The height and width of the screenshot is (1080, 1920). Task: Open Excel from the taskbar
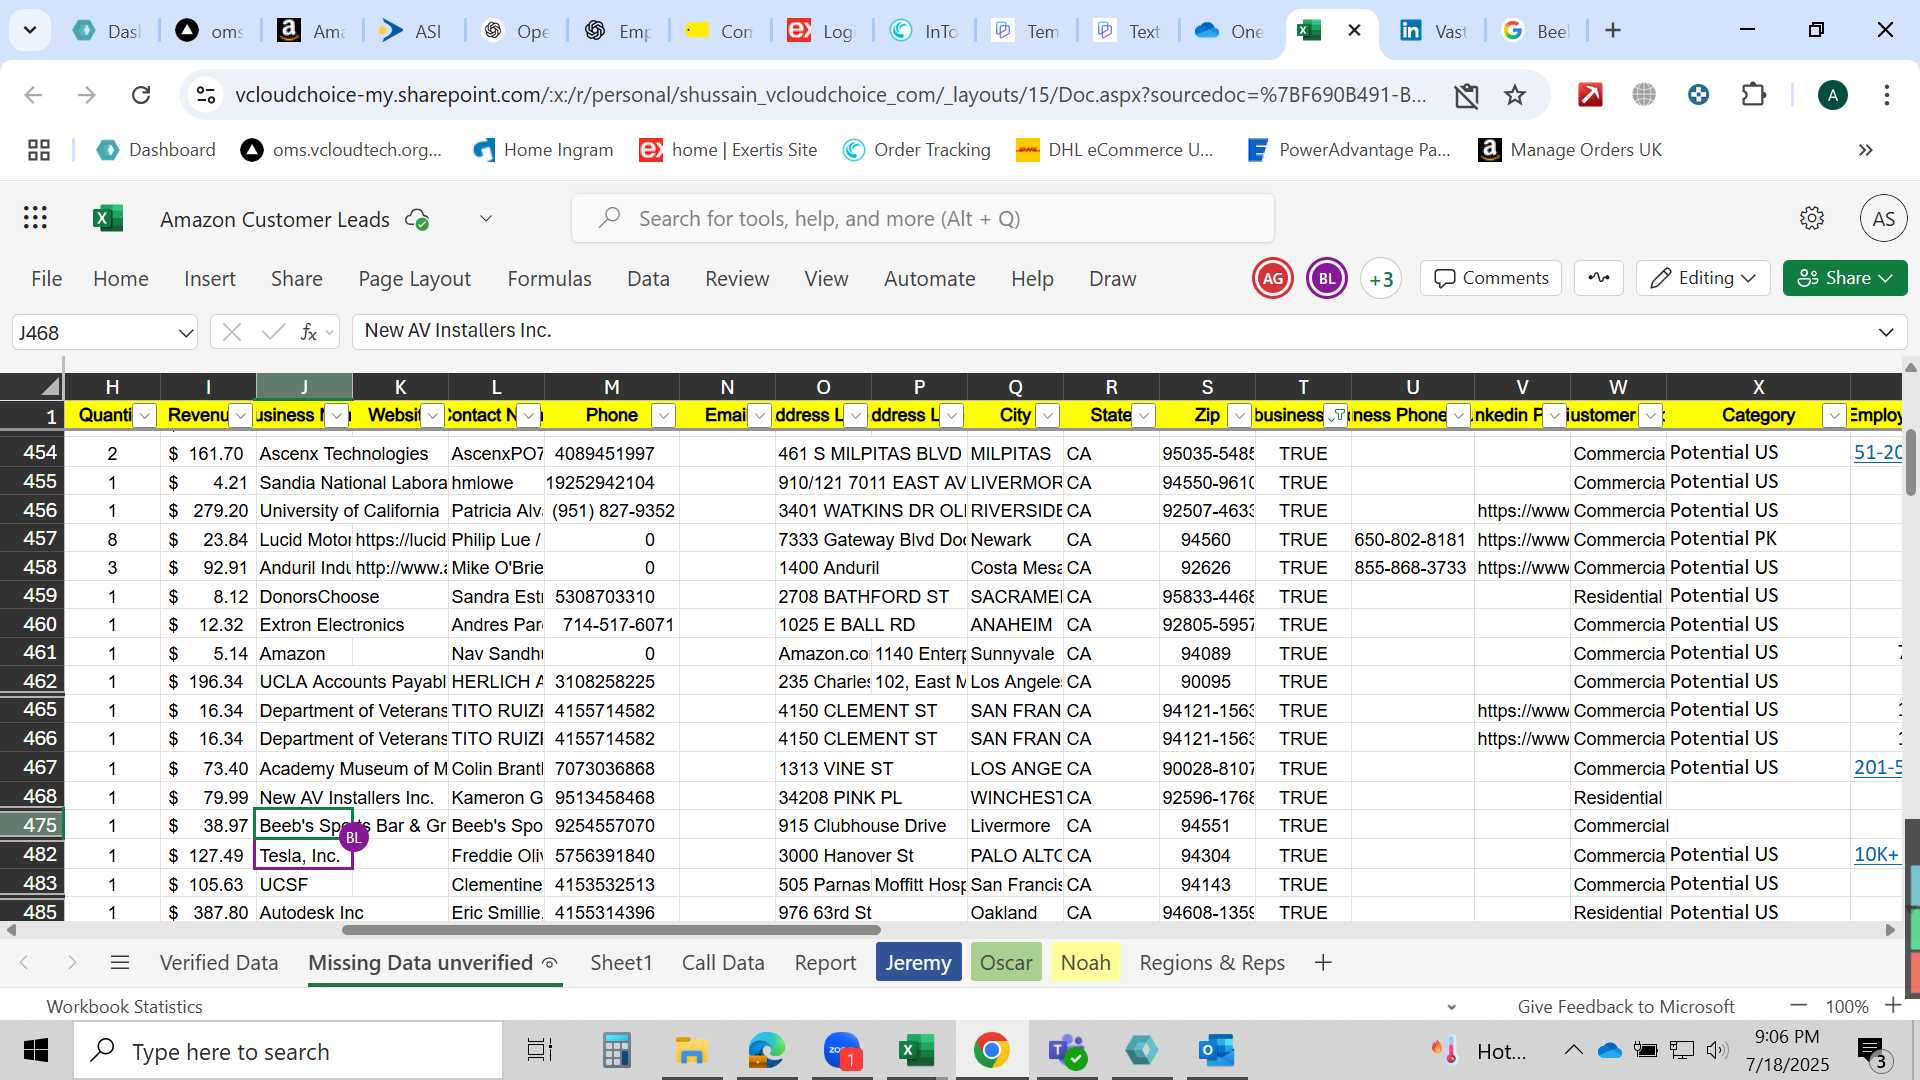coord(916,1051)
